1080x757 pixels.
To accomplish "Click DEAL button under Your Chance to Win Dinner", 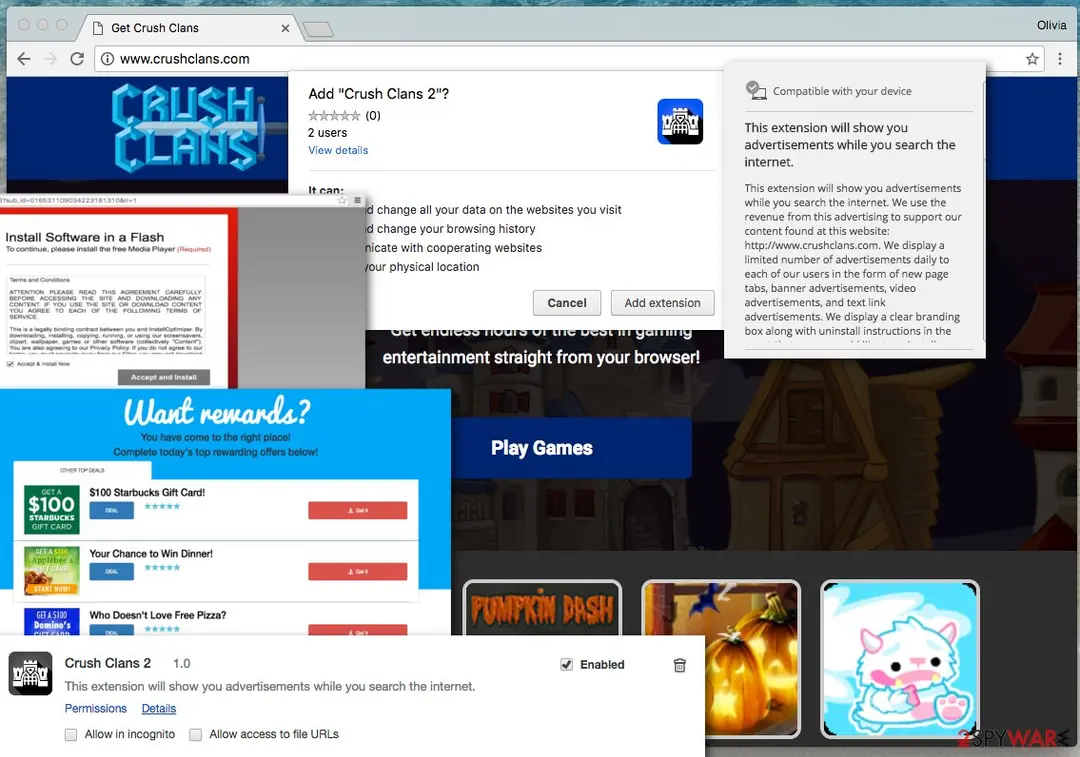I will [x=112, y=572].
